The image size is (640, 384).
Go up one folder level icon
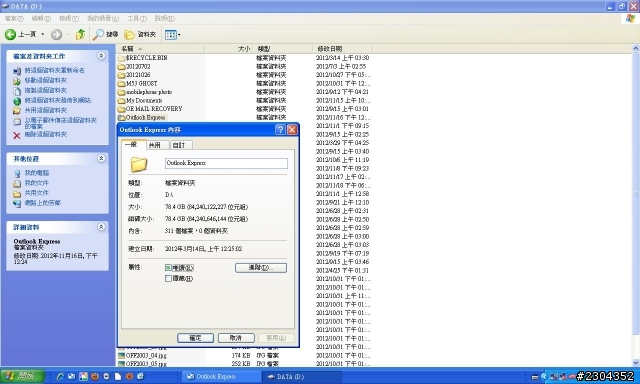(80, 35)
